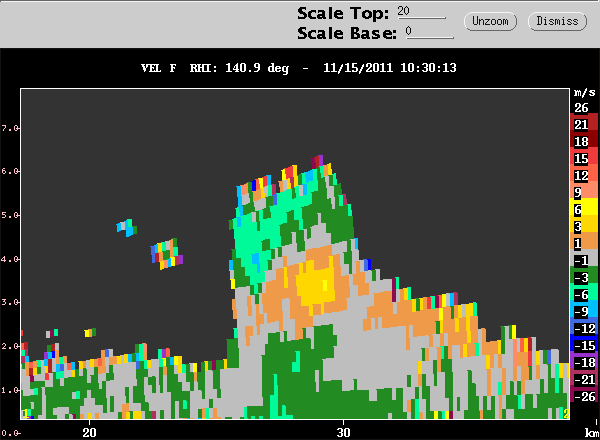
Task: Click the purple -18 m/s legend swatch
Action: click(584, 362)
